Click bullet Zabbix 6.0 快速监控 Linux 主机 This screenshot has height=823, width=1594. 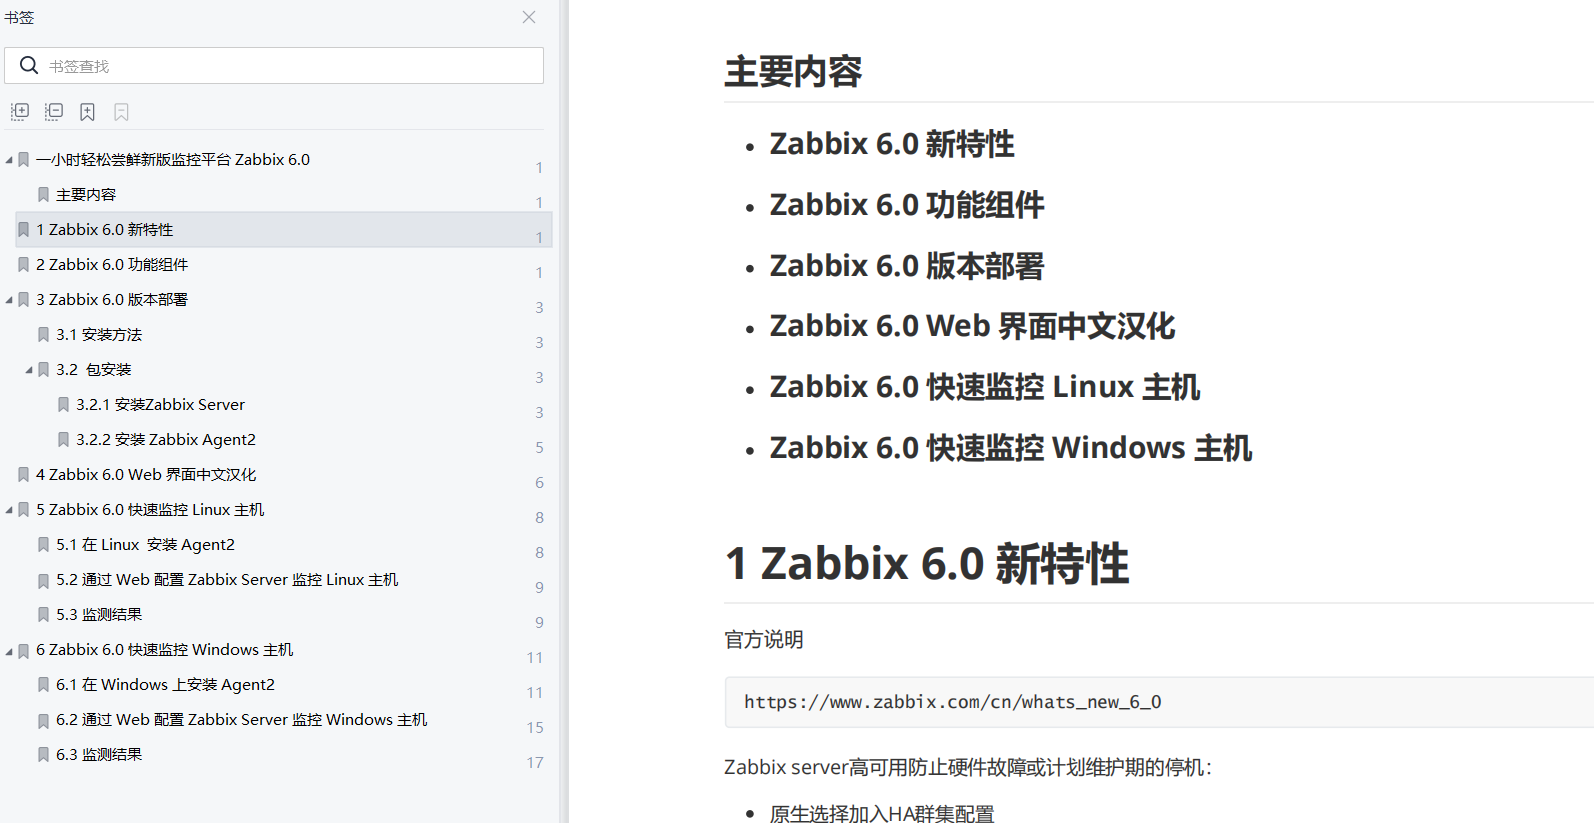coord(985,387)
